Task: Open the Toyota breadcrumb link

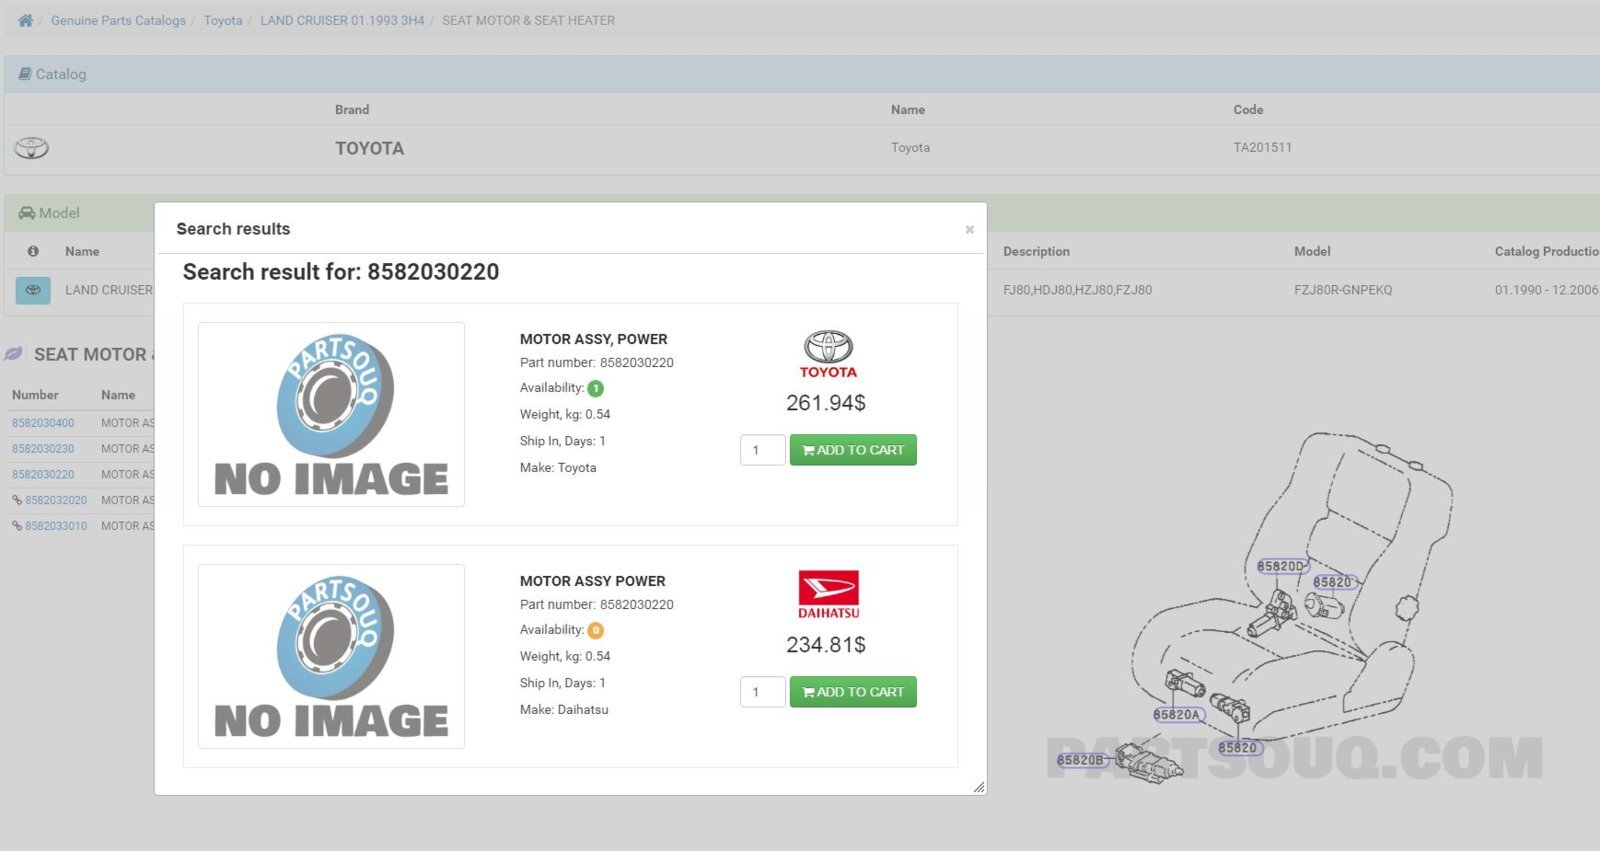Action: point(223,20)
